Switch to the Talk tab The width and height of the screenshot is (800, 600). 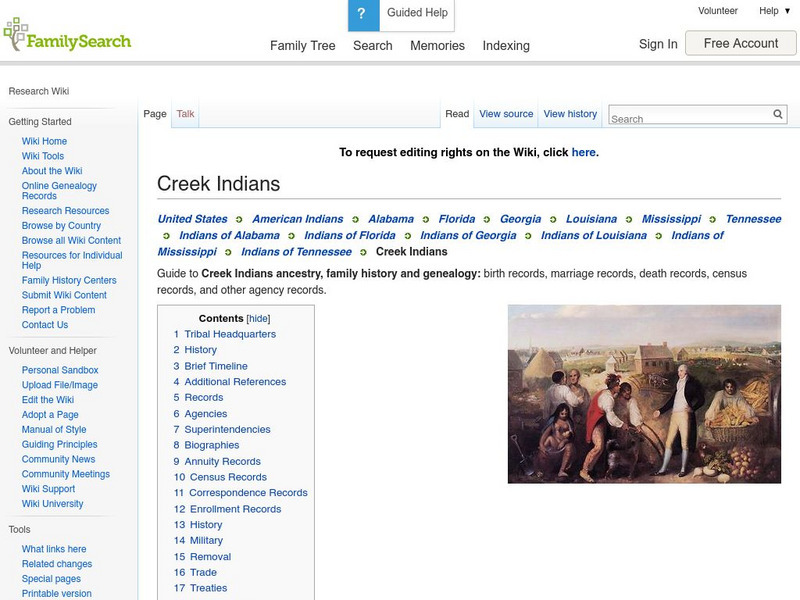tap(185, 113)
